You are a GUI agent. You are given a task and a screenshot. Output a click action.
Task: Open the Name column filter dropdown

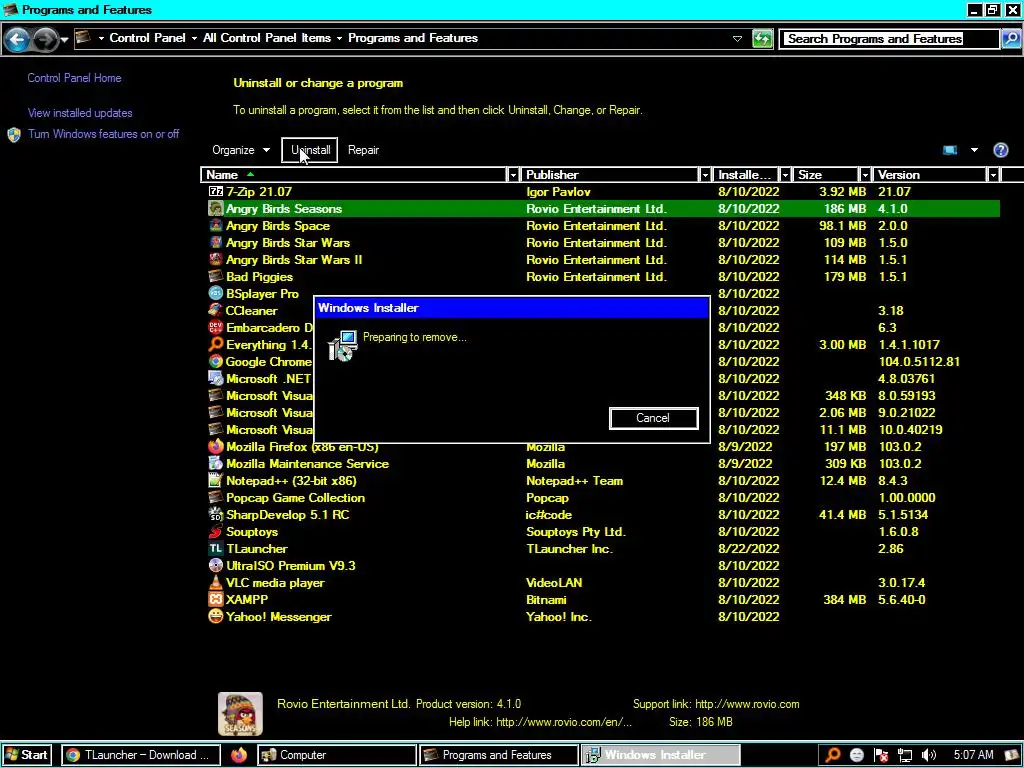(x=513, y=175)
